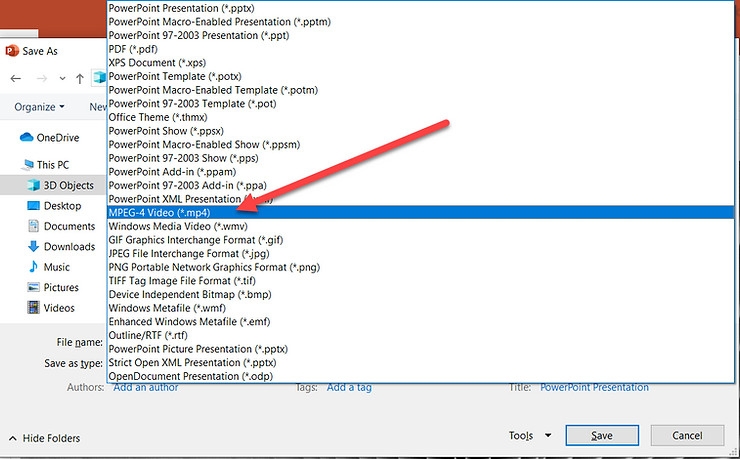This screenshot has height=459, width=740.
Task: Choose OpenDocument Presentation (*.odp)
Action: (420, 376)
